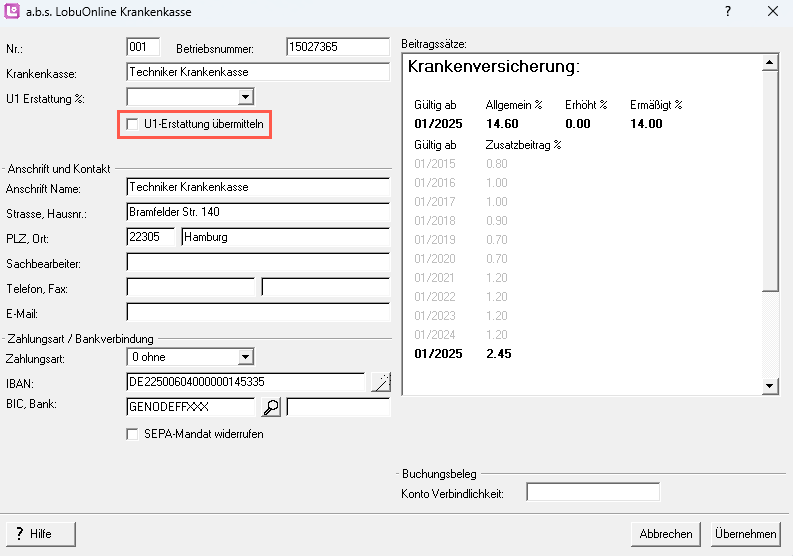
Task: Expand the Zahlungsart dropdown
Action: 245,356
